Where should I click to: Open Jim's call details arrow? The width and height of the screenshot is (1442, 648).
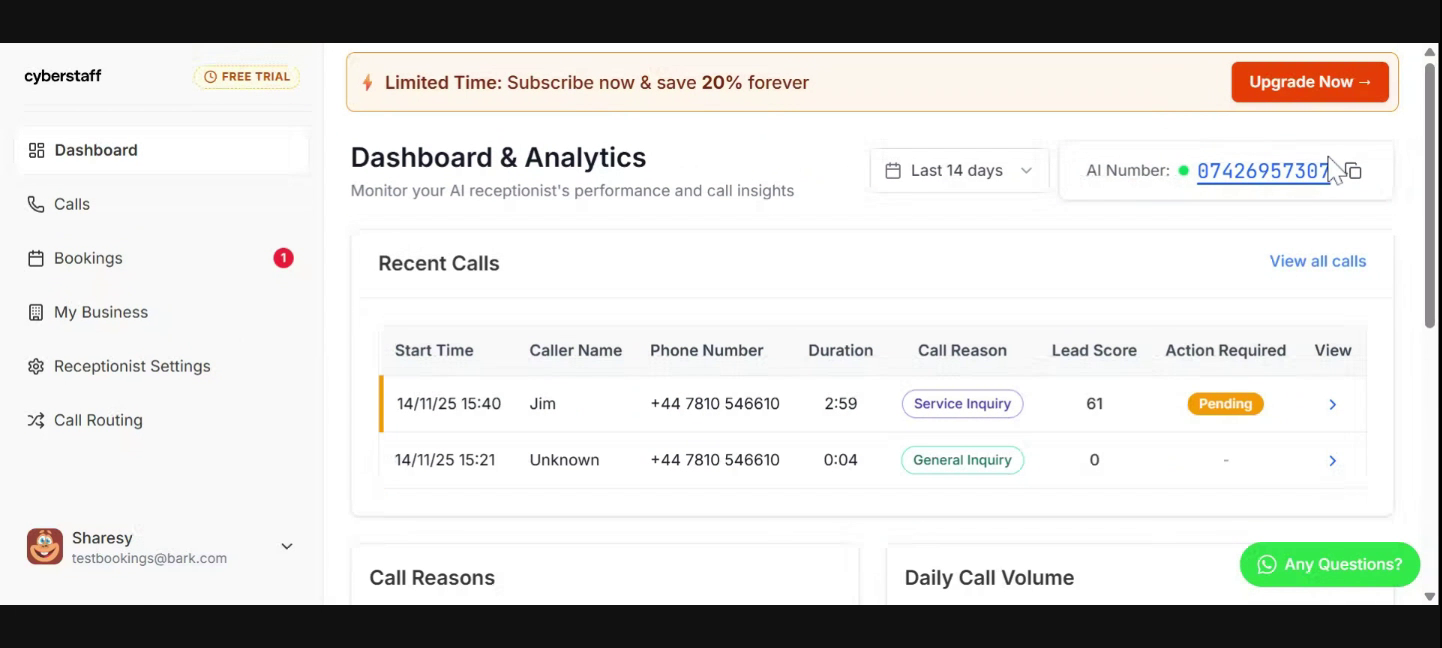(1332, 405)
